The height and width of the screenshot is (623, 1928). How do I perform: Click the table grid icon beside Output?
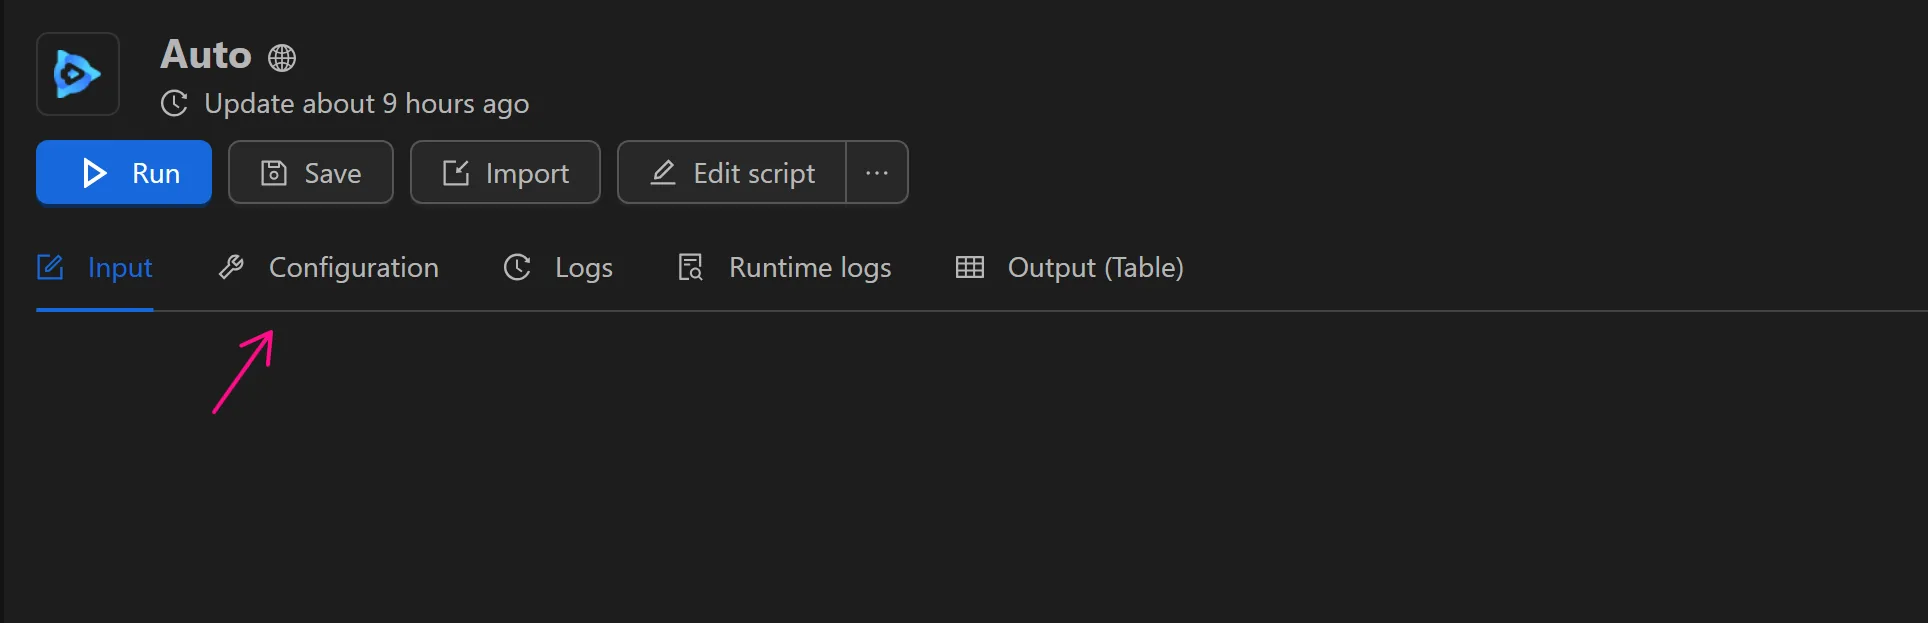[x=968, y=267]
